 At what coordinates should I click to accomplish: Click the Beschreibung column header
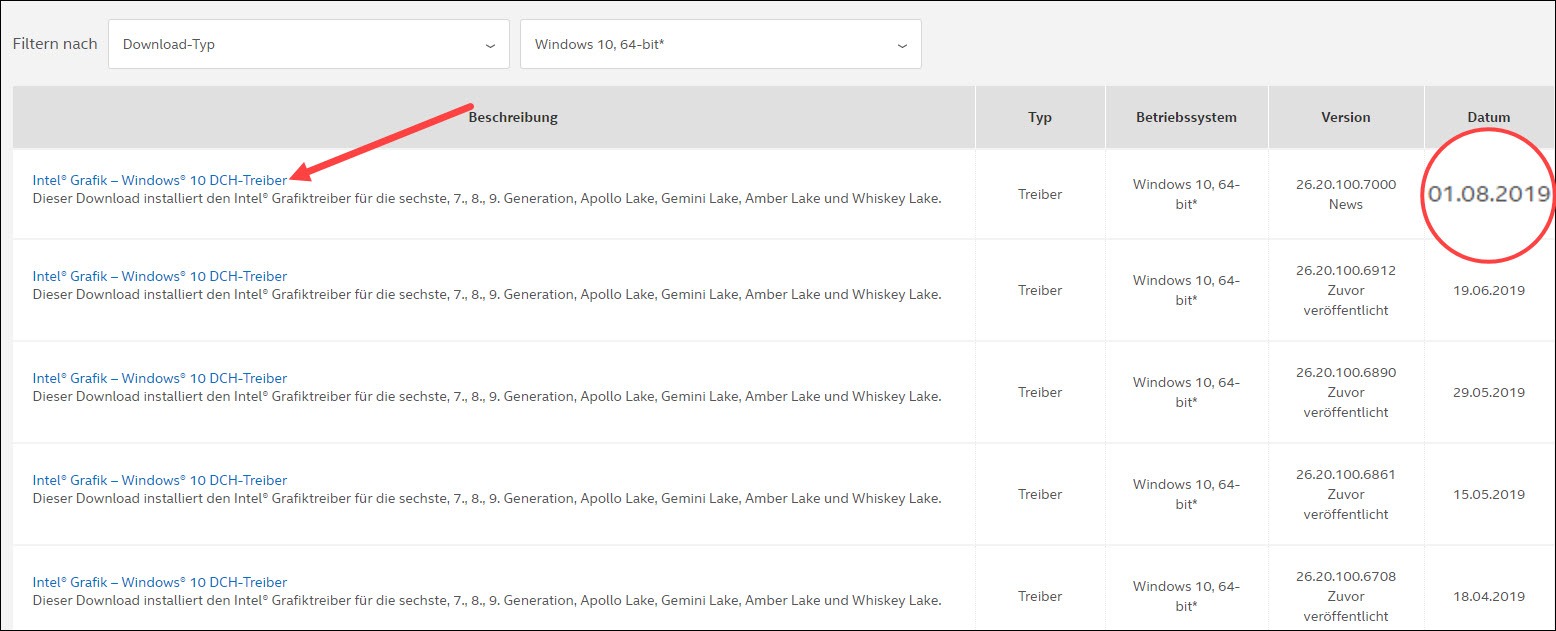[x=513, y=117]
